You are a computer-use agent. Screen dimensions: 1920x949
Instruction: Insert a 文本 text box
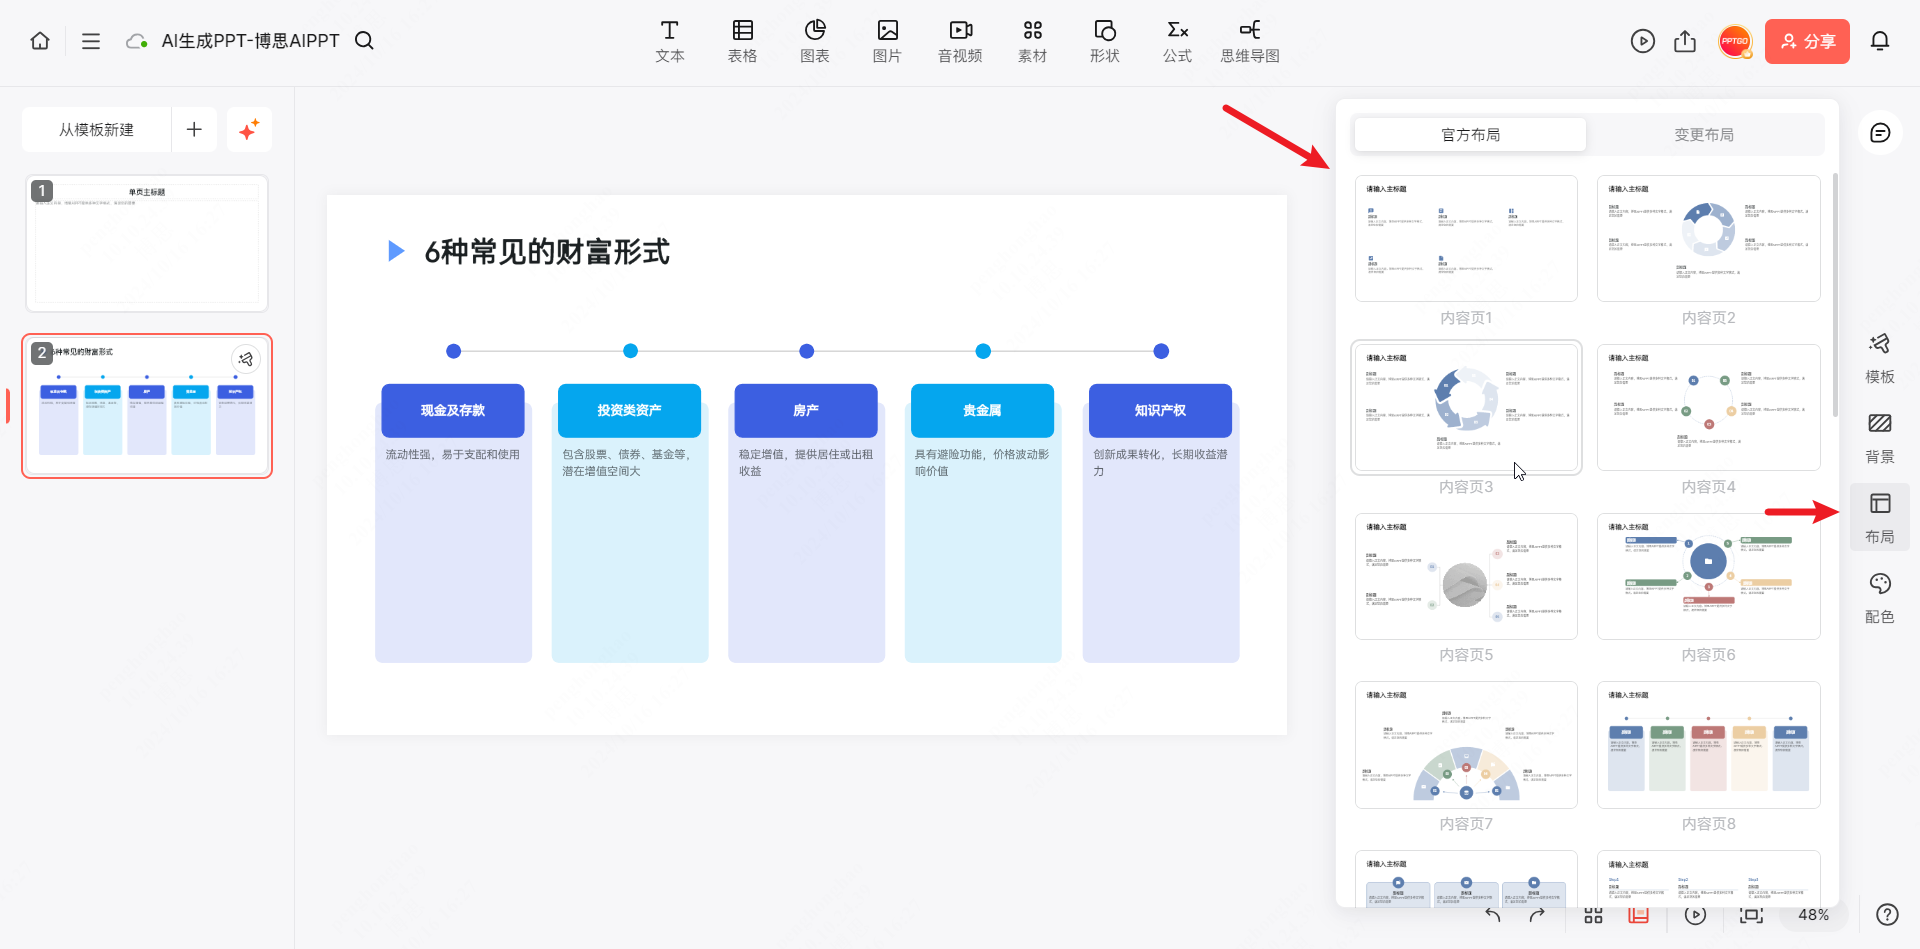point(670,42)
